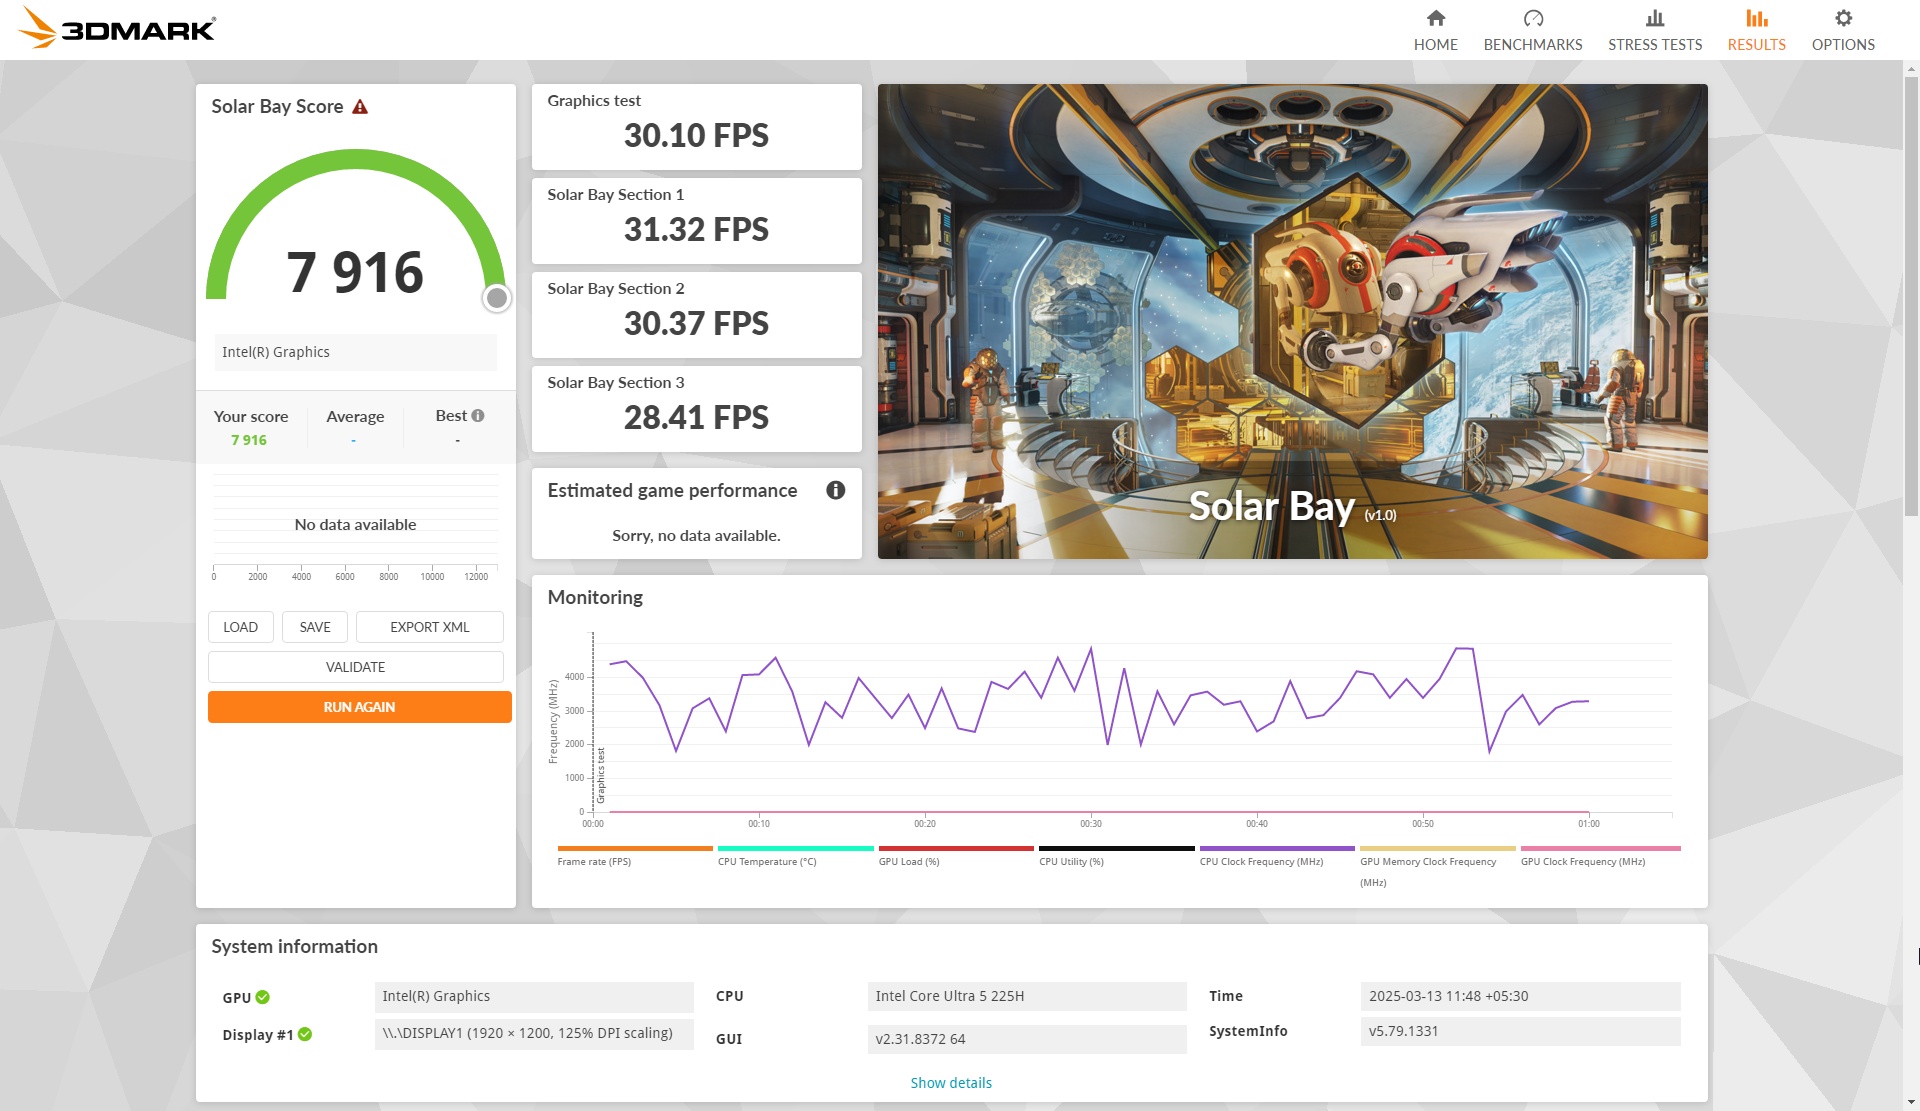The width and height of the screenshot is (1920, 1111).
Task: Open the Show details link
Action: coord(951,1083)
